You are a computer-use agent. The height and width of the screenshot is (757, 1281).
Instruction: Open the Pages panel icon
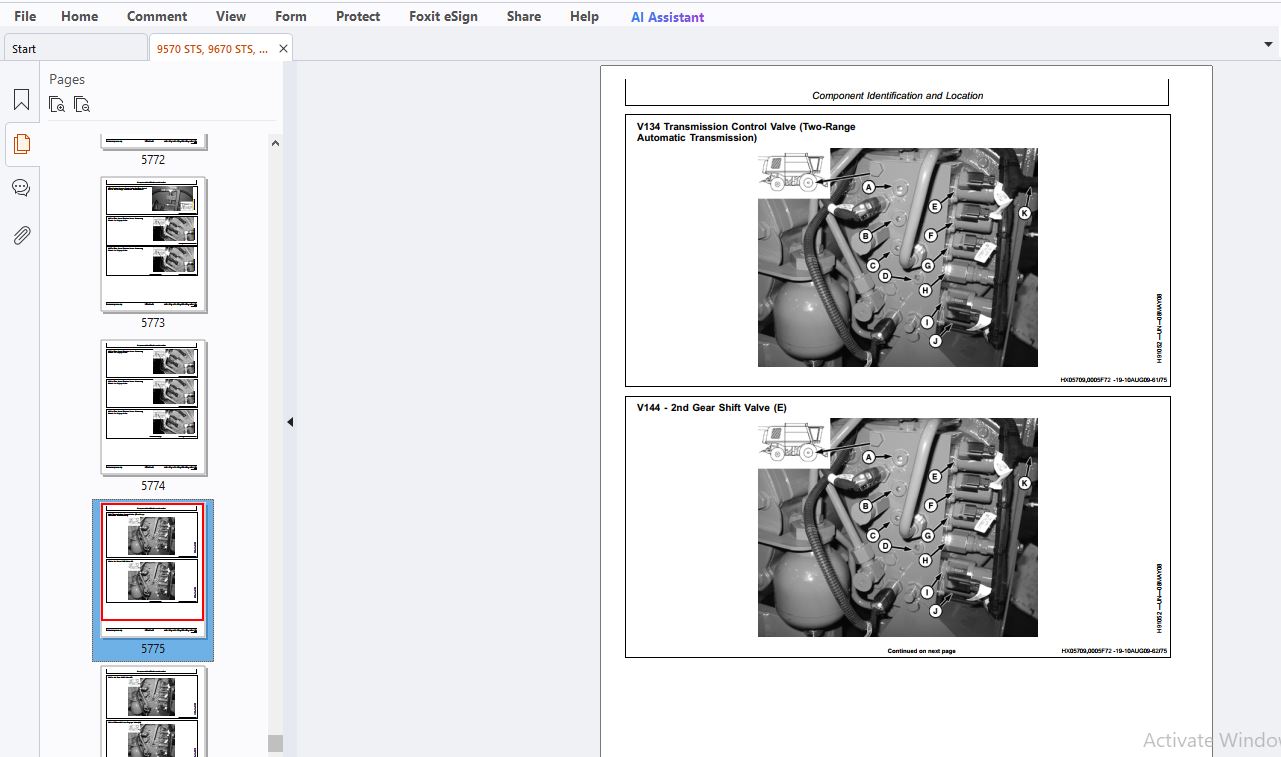click(21, 144)
